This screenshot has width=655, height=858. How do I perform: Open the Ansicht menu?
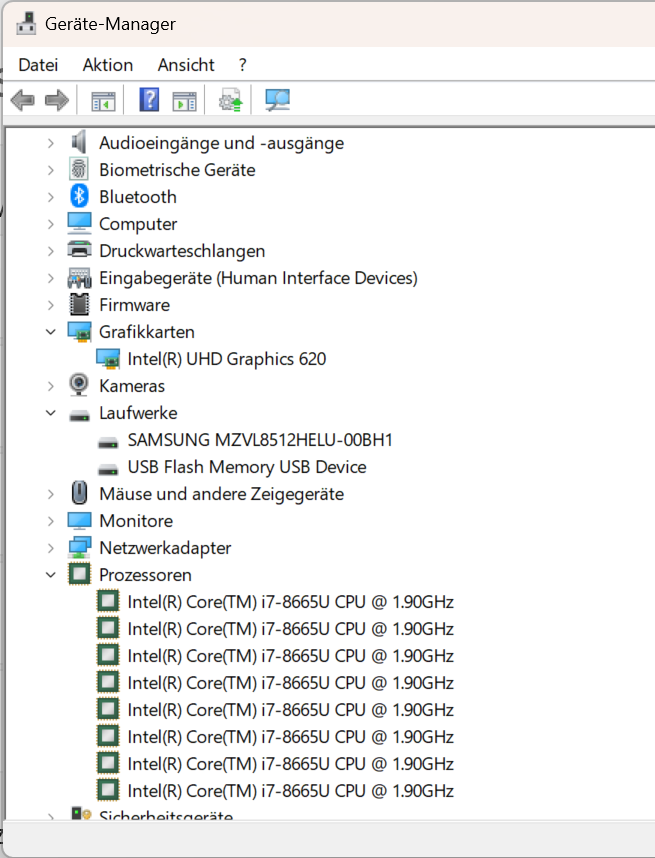[x=186, y=65]
